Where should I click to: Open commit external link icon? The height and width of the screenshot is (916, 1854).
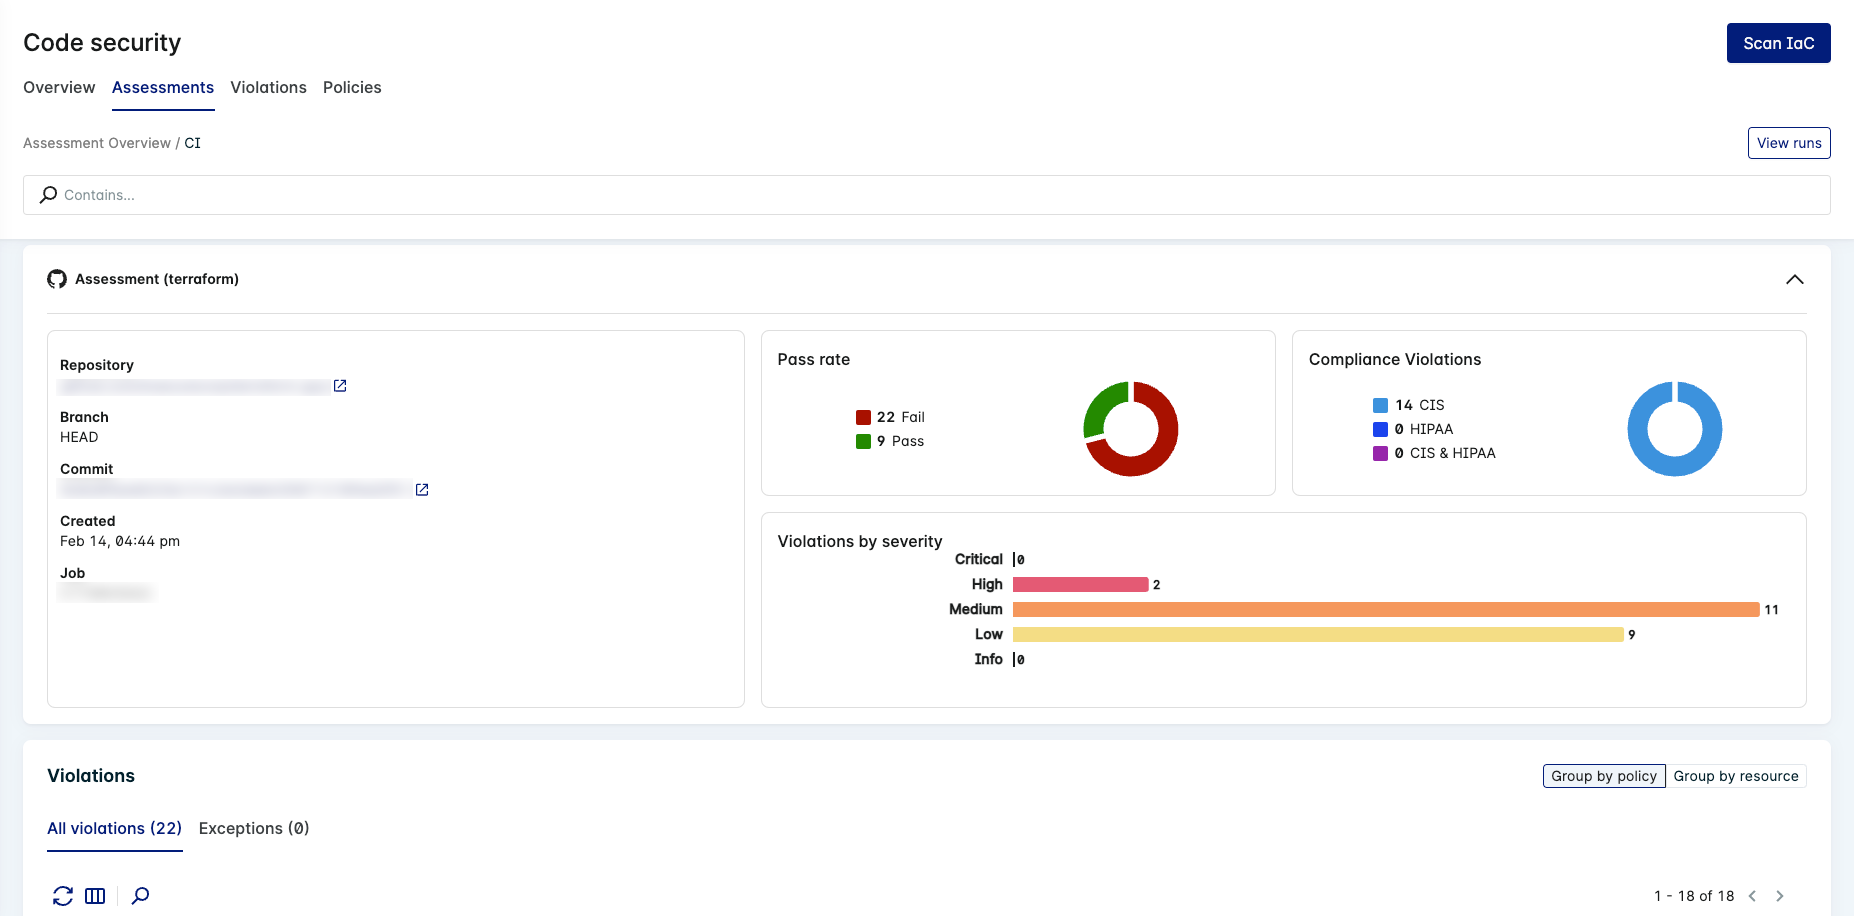pyautogui.click(x=422, y=490)
